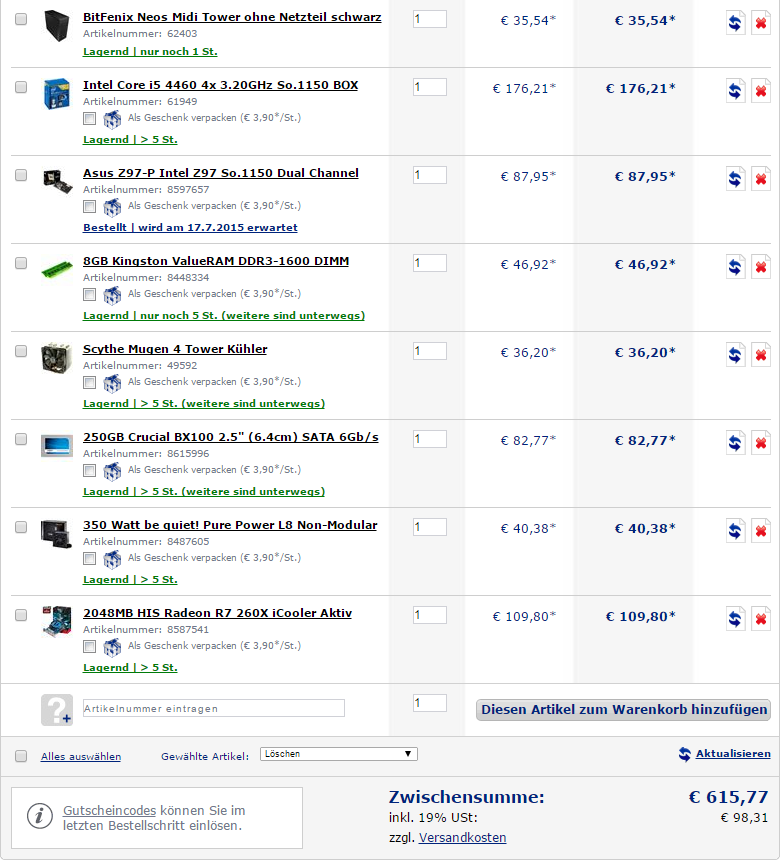
Task: Add article to cart button
Action: coord(624,710)
